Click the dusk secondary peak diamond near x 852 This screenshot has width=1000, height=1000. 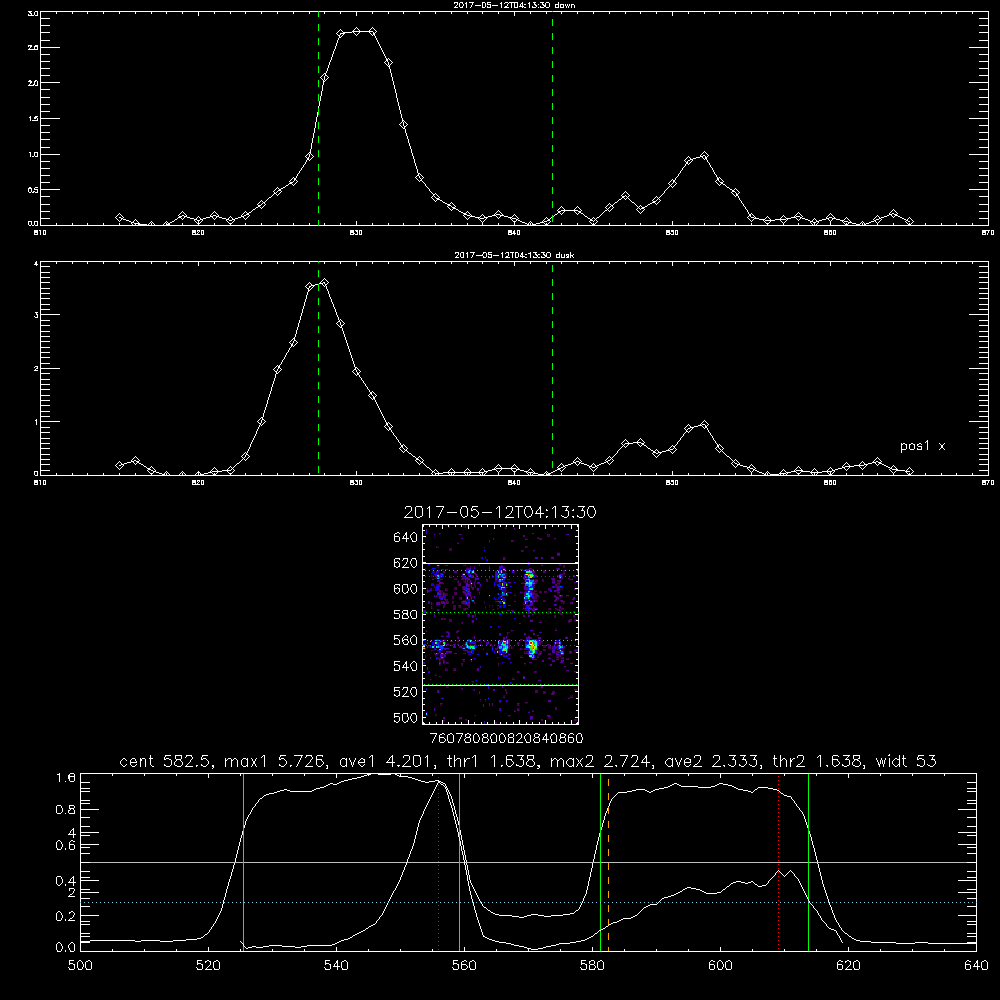(x=704, y=424)
